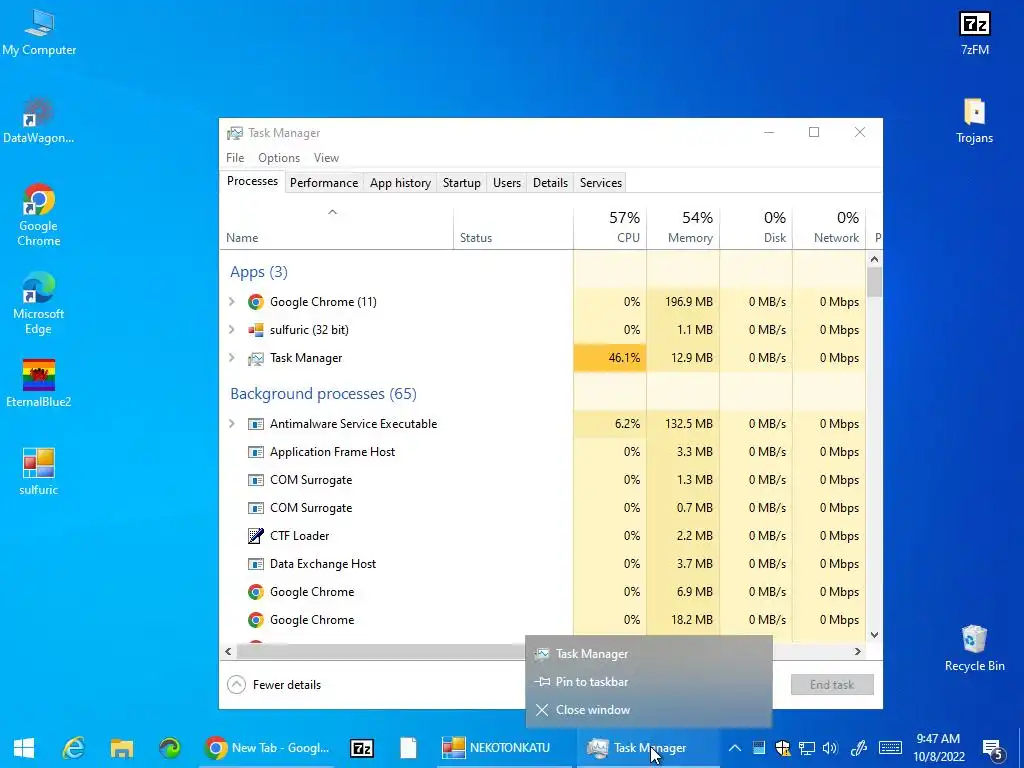Click End task button
Screen dimensions: 1024x768
[832, 684]
